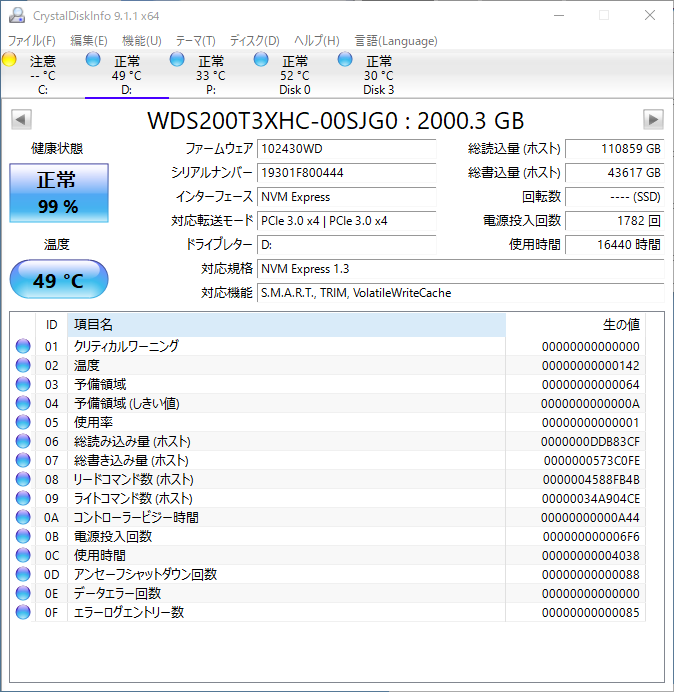Click raw value 00000000006F6
Screen dimensions: 674x692
591,536
